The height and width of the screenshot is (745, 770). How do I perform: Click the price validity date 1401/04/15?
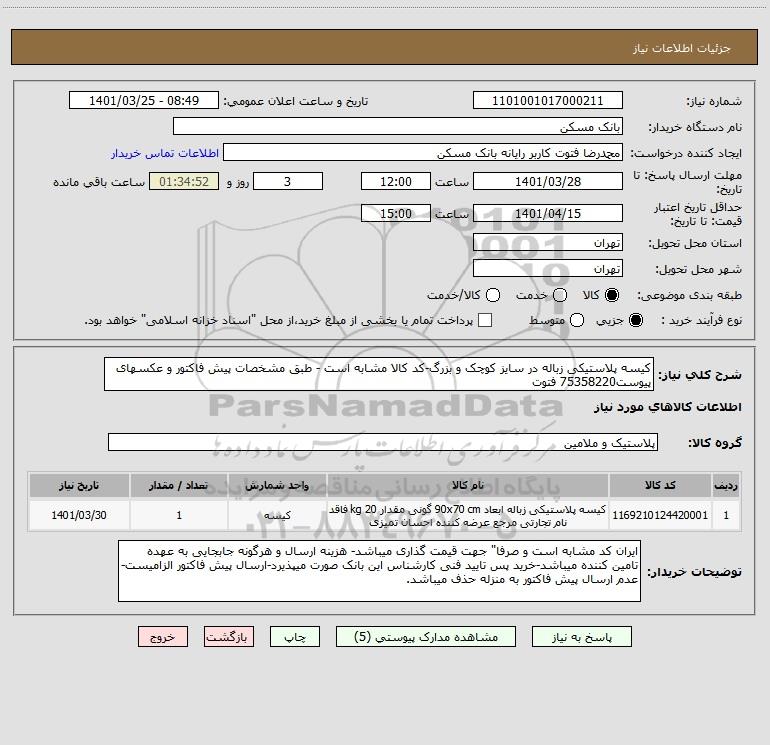click(x=548, y=213)
